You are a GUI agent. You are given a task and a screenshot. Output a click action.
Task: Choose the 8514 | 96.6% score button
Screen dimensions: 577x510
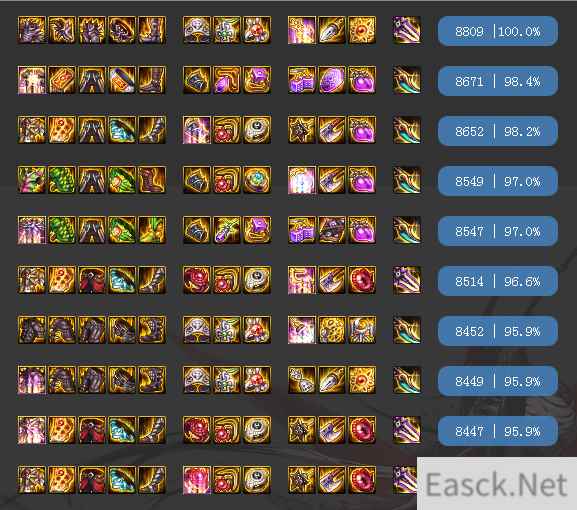tap(498, 281)
